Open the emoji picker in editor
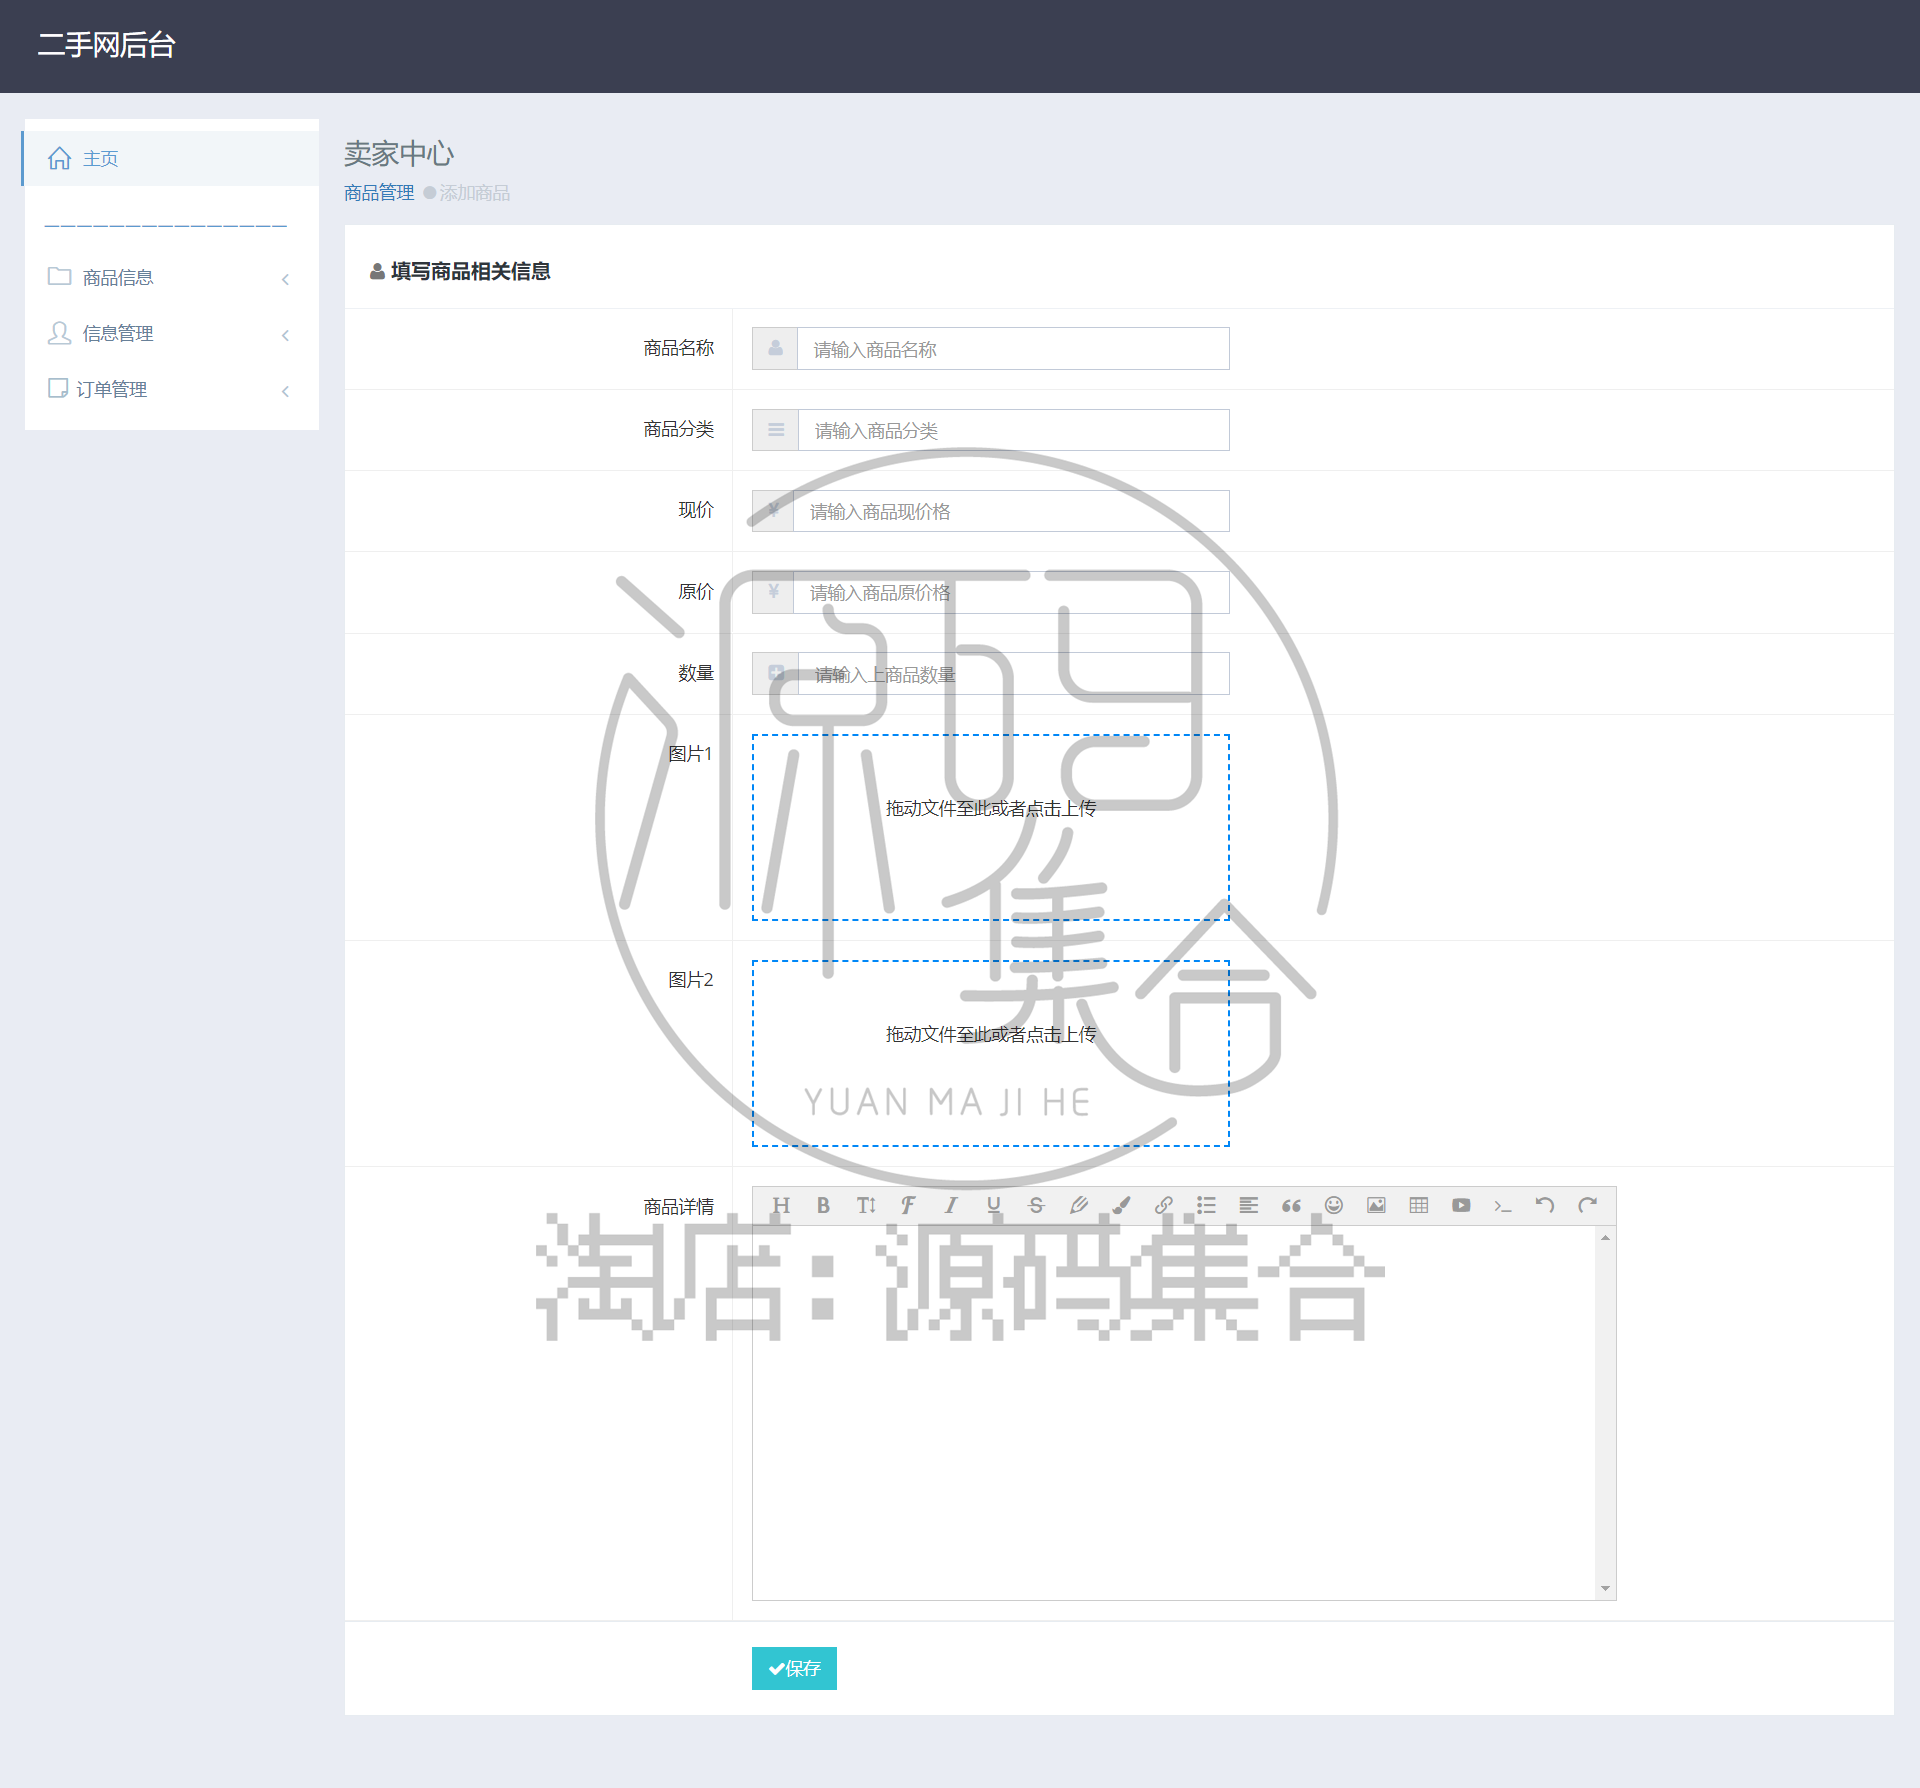The height and width of the screenshot is (1788, 1920). [1334, 1206]
